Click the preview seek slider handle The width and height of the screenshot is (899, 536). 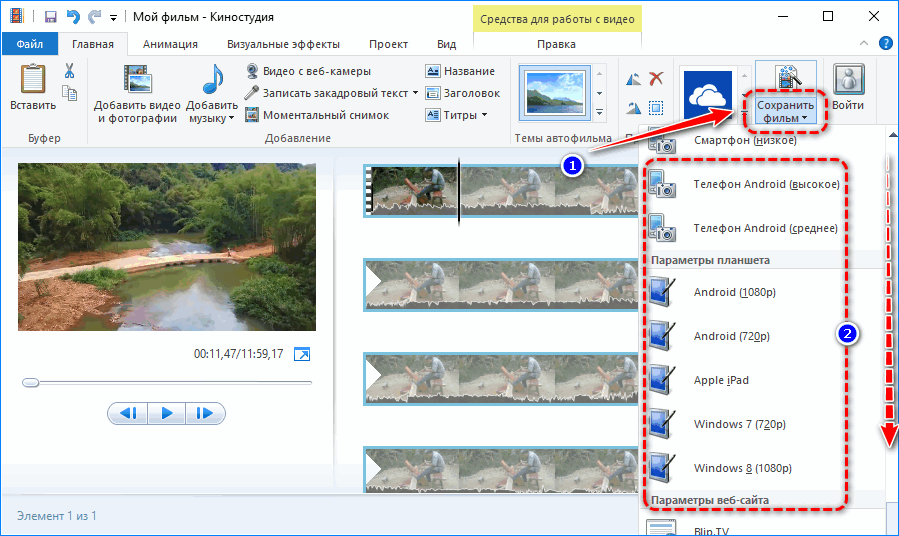click(30, 382)
